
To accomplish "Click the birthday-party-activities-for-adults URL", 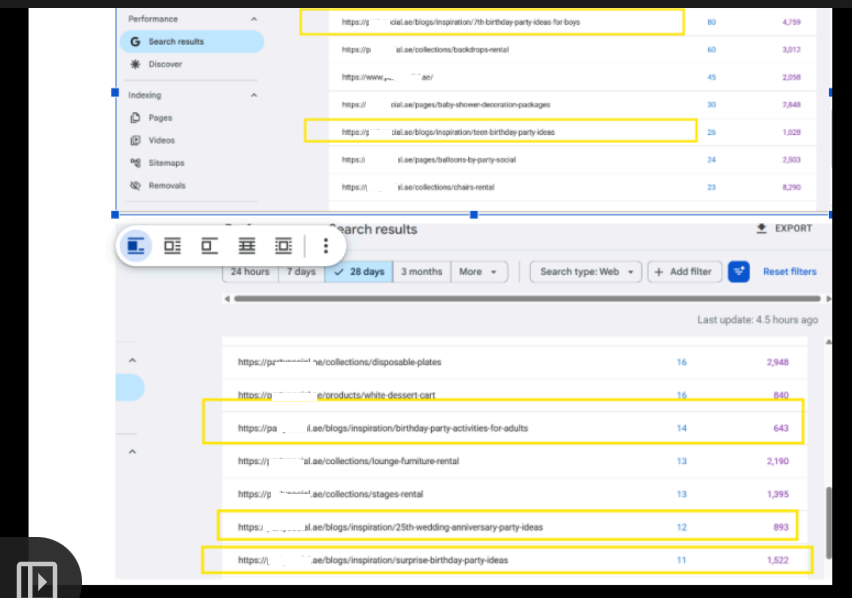I will click(x=383, y=428).
